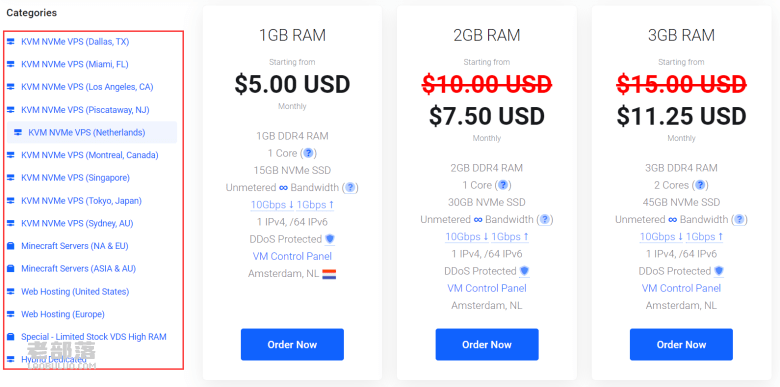Click the icon beside Minecraft Servers (NA & EU)
Viewport: 780px width, 387px height.
[10, 246]
